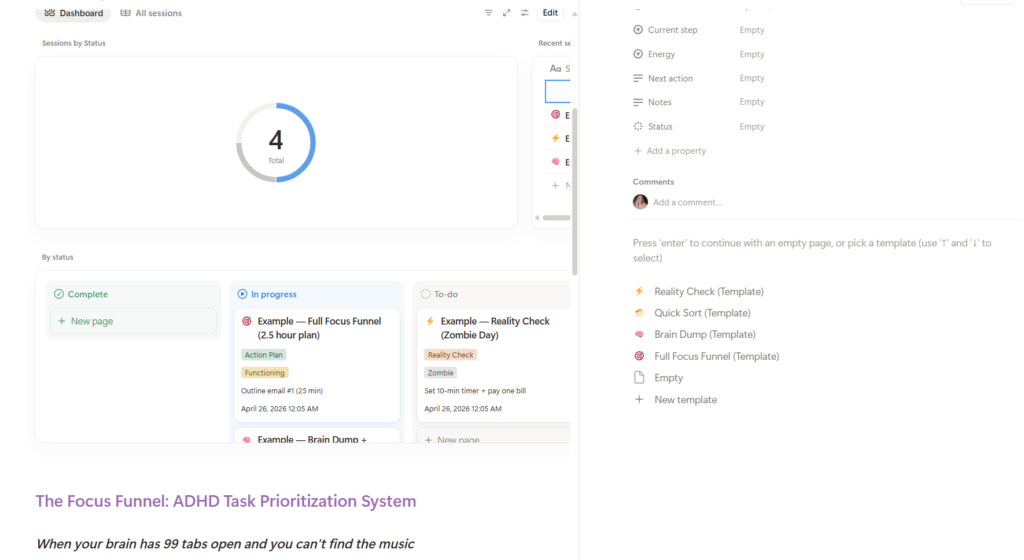Click the filter icon in dashboard toolbar
Screen dimensions: 1024x560
(488, 13)
